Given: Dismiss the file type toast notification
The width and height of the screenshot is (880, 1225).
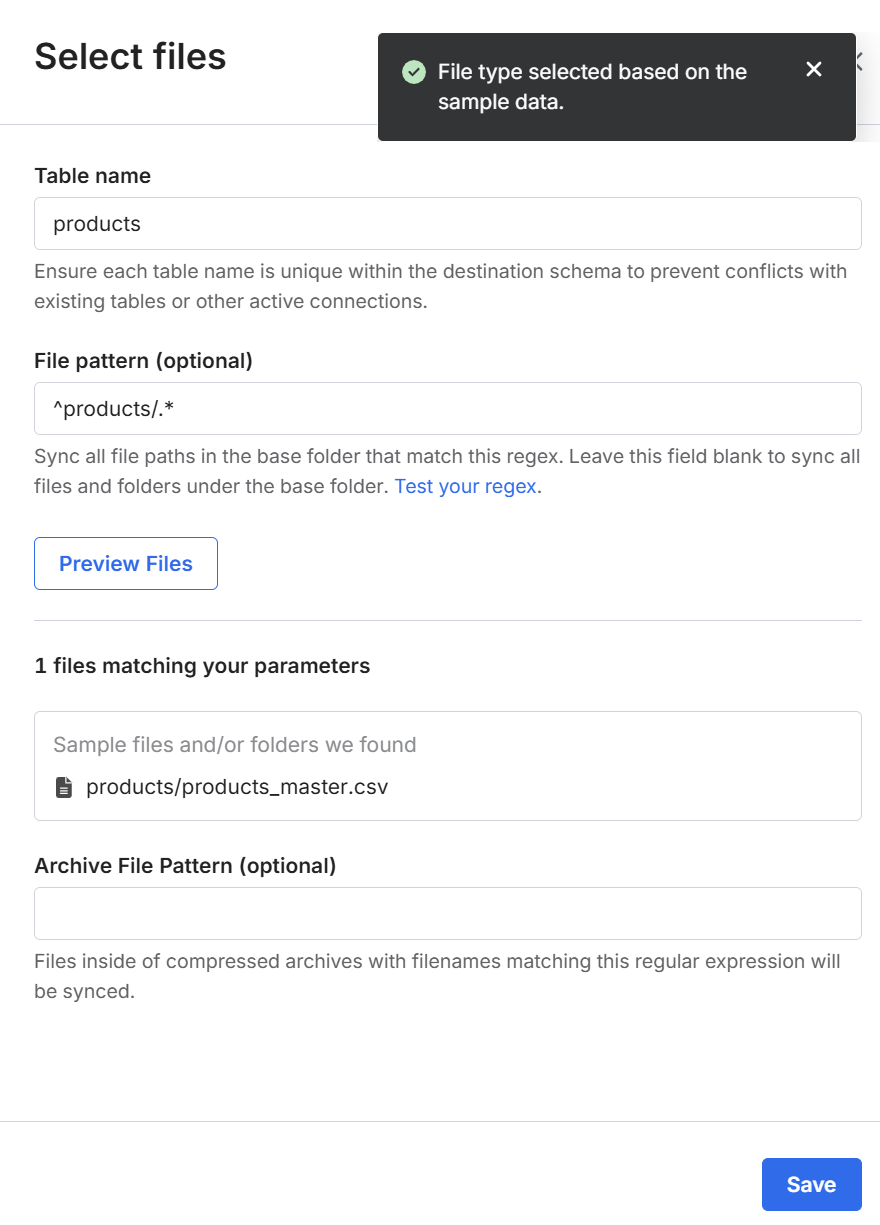Looking at the screenshot, I should pyautogui.click(x=814, y=69).
